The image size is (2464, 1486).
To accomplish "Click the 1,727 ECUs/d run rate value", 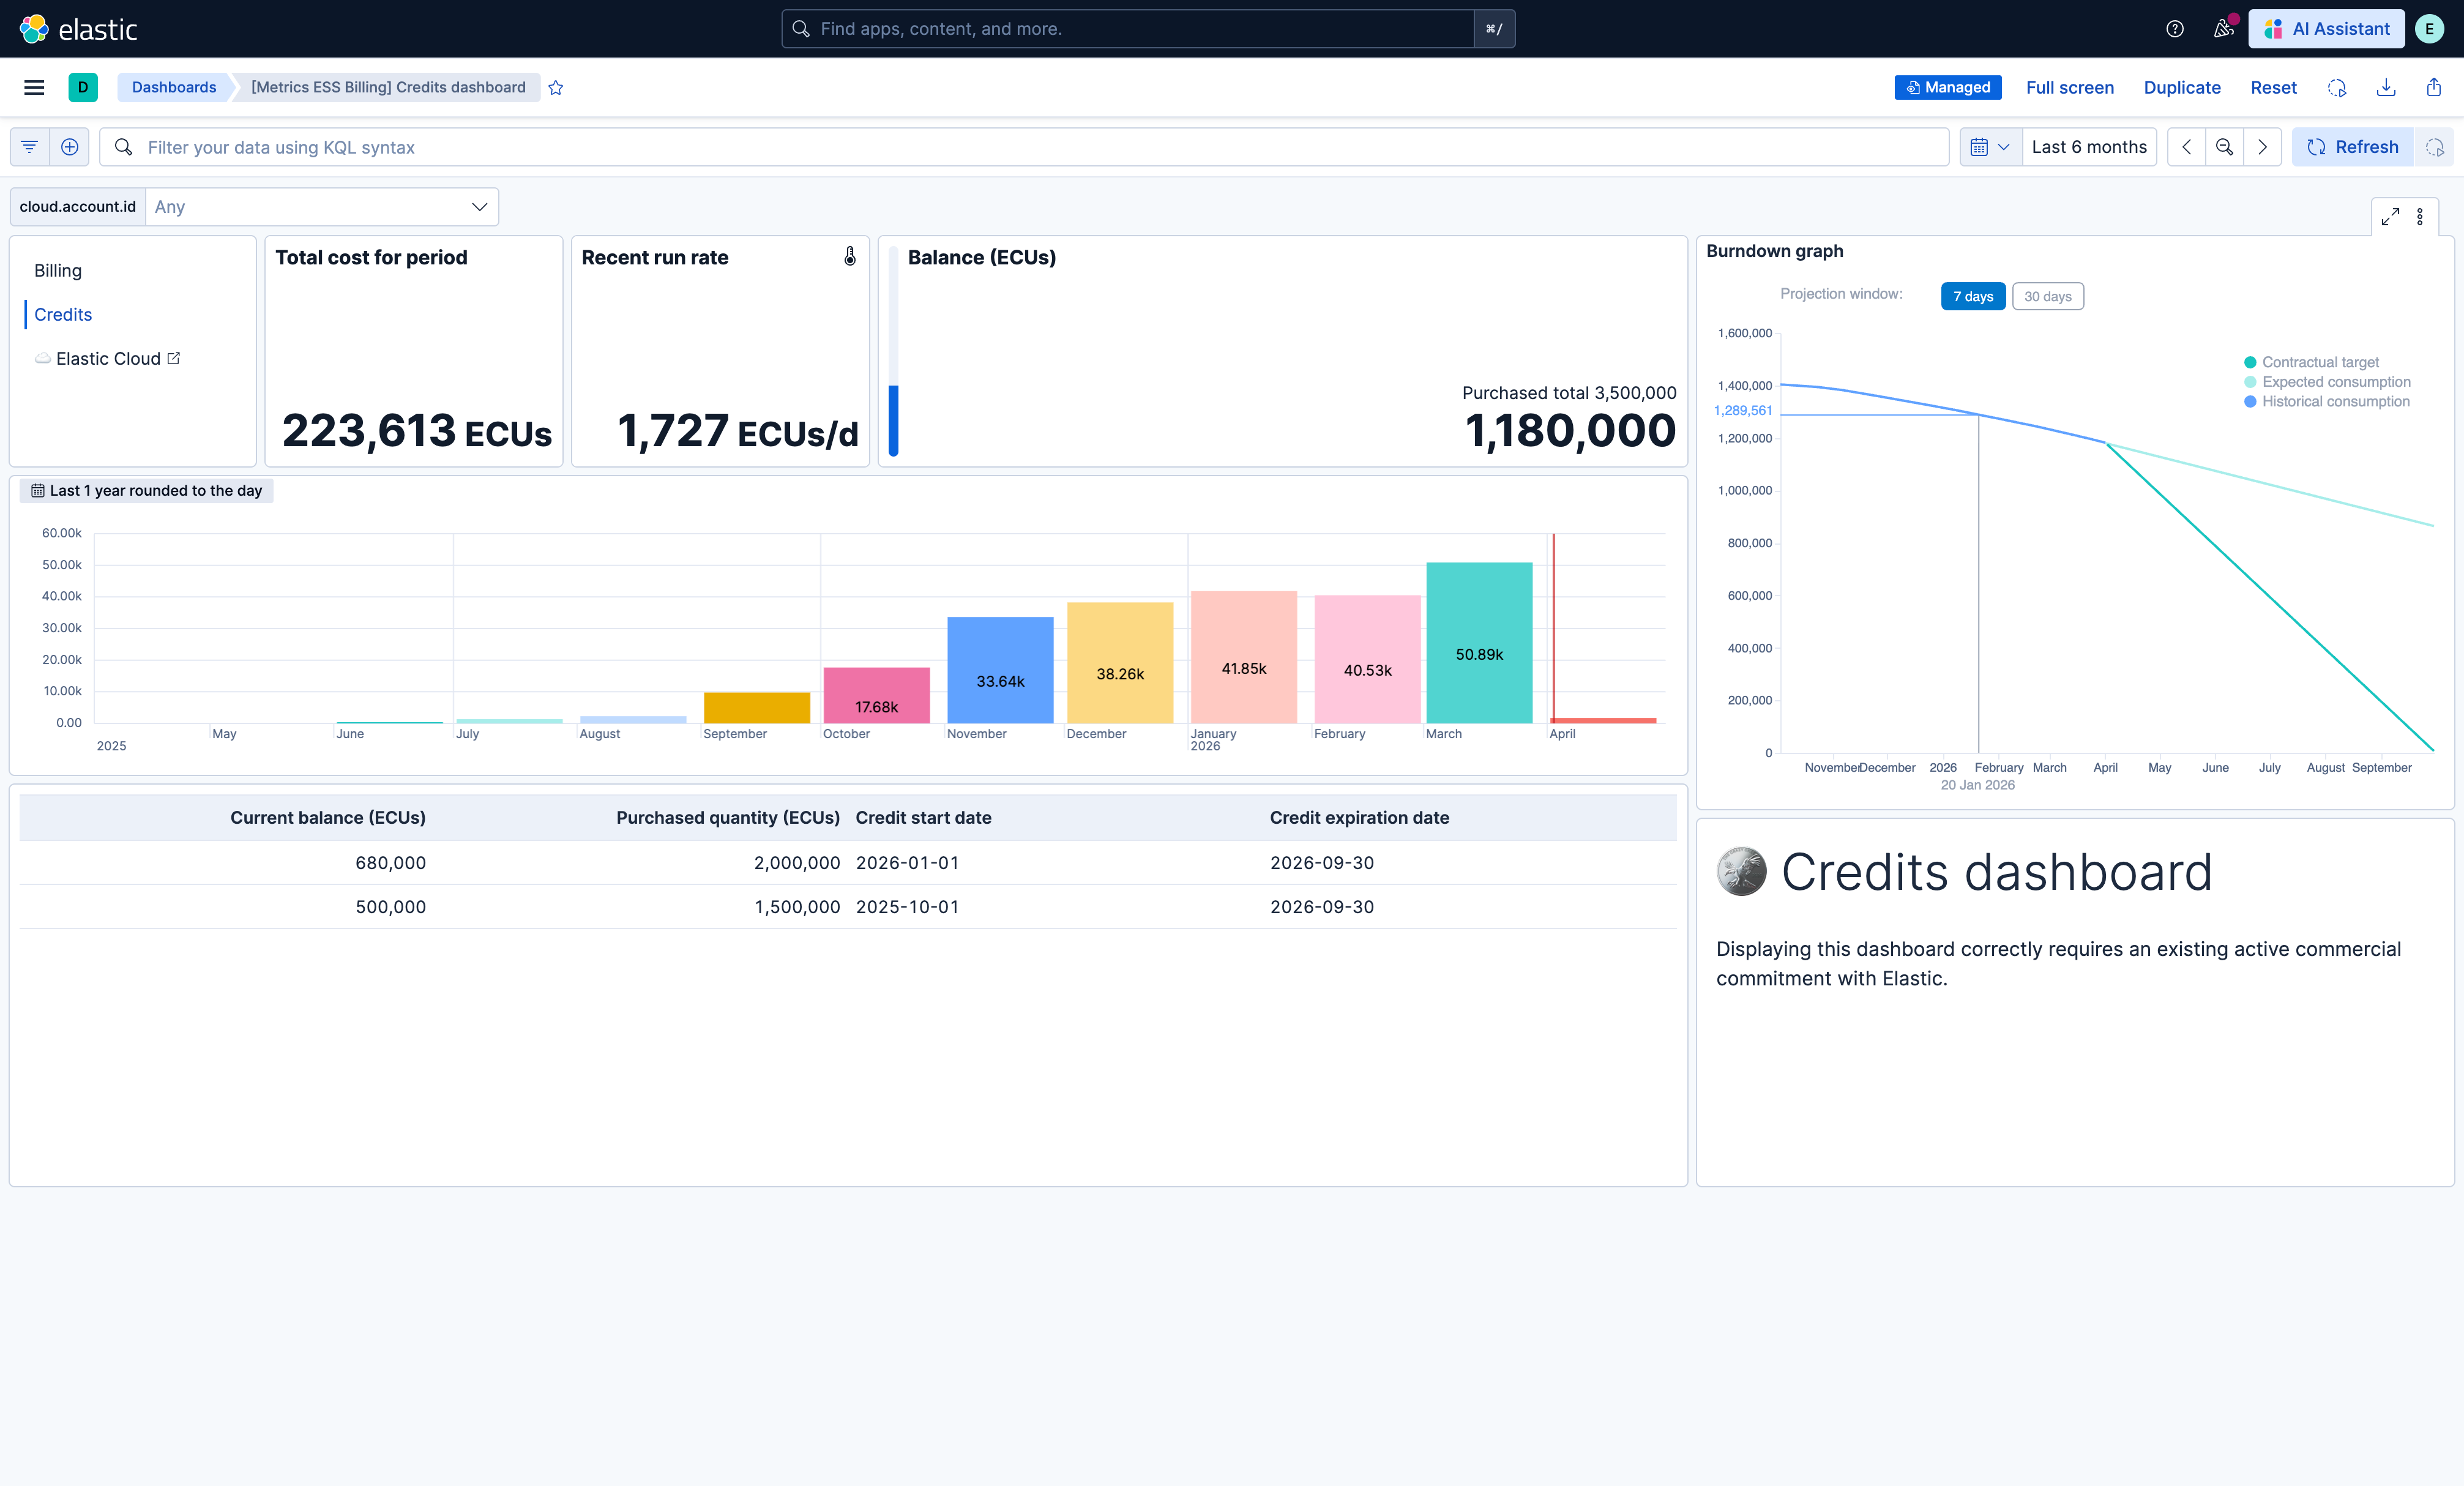I will [738, 431].
